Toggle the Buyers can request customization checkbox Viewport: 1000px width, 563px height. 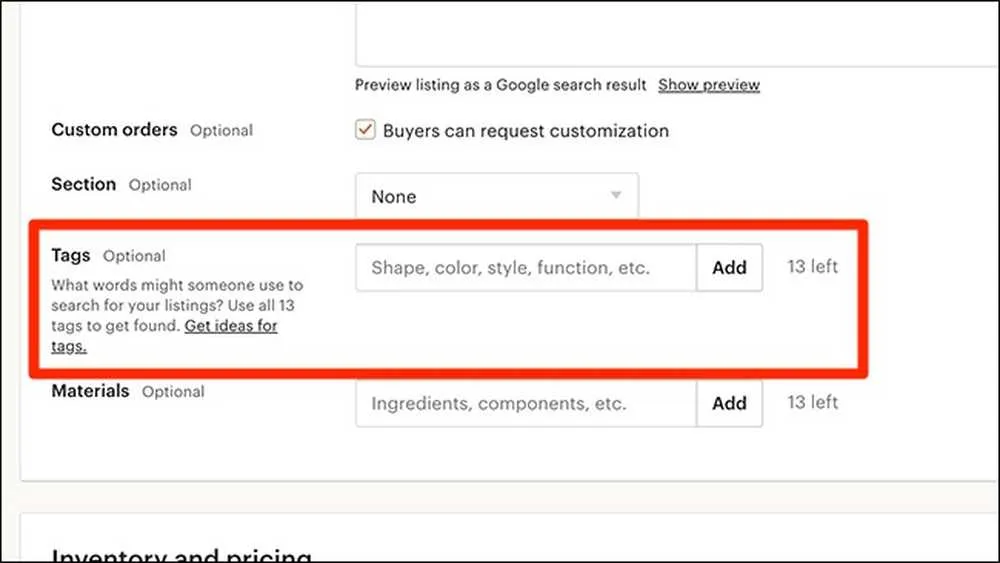click(x=366, y=131)
